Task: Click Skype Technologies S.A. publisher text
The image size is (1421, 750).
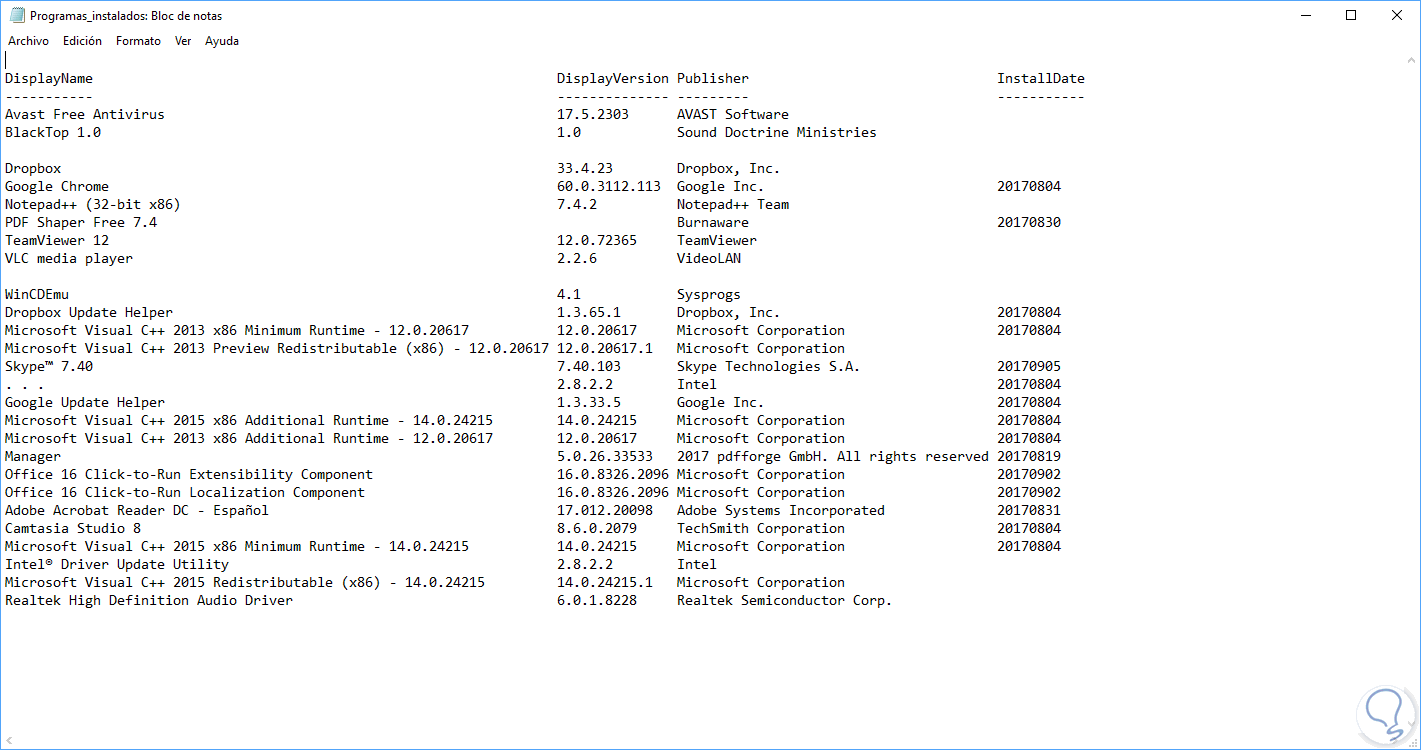Action: click(769, 366)
